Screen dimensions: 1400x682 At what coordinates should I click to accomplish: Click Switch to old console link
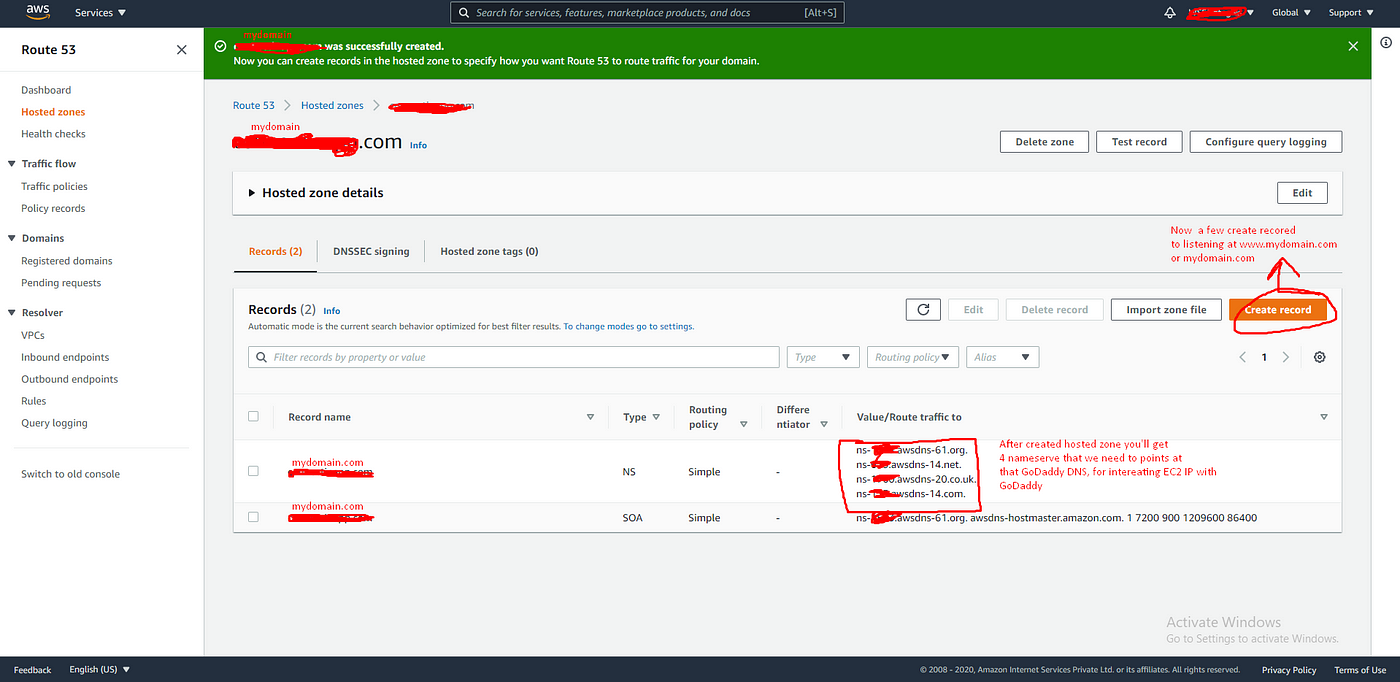(x=70, y=474)
